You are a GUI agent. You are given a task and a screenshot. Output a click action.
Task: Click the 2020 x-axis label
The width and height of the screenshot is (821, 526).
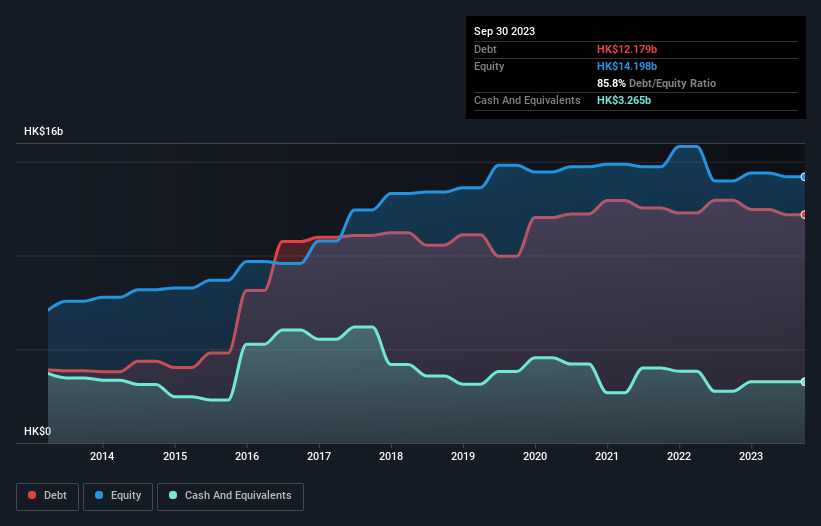tap(535, 456)
